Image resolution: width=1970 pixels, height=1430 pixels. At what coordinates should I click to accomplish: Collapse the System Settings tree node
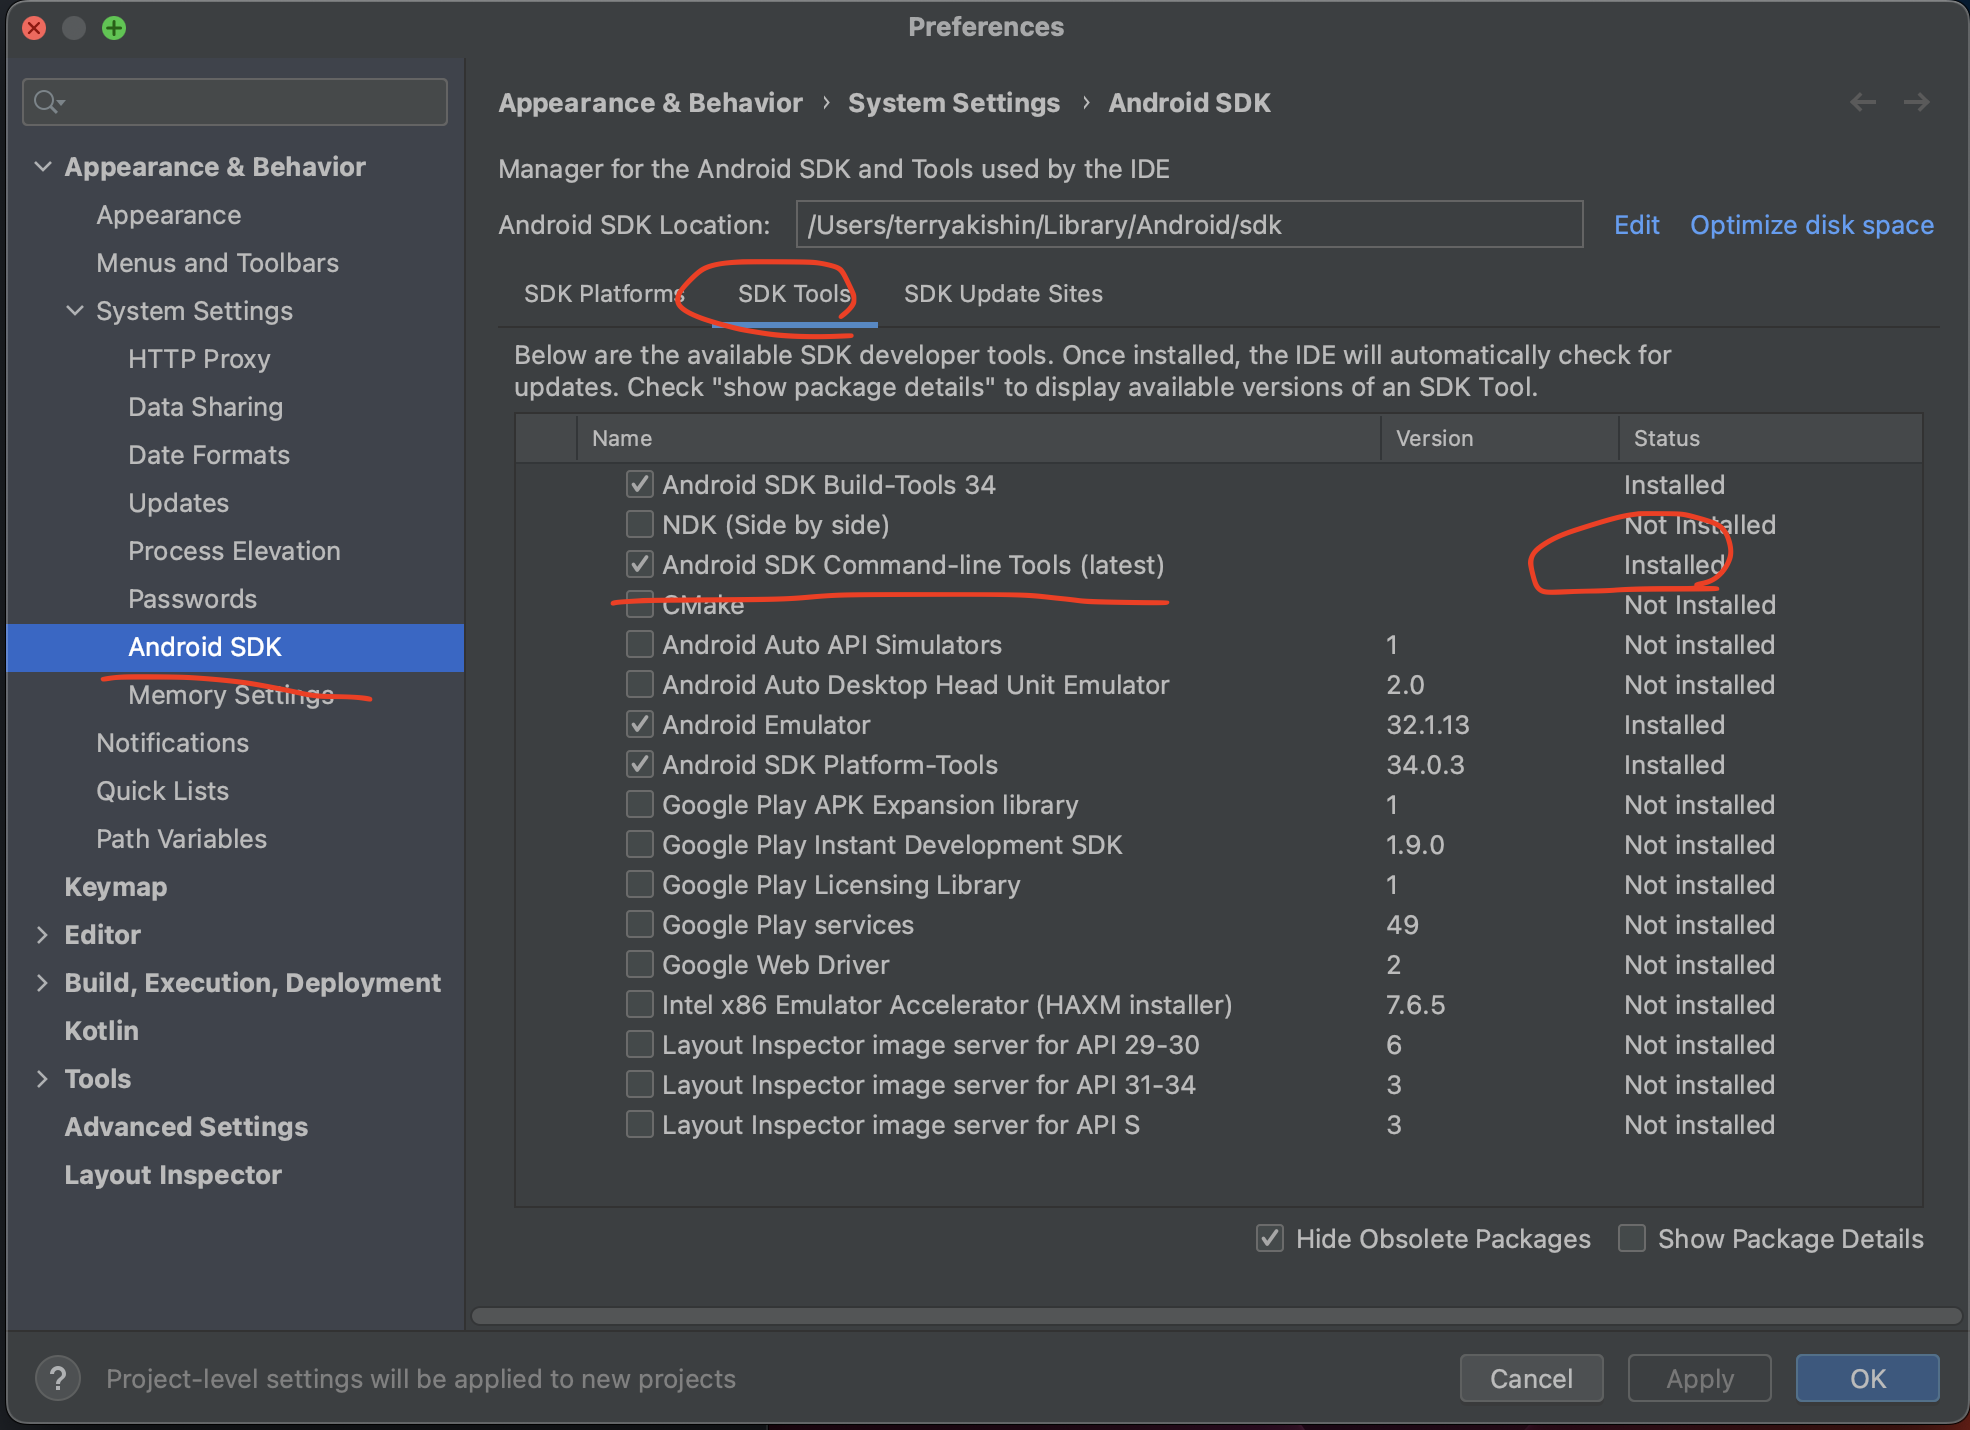click(75, 311)
